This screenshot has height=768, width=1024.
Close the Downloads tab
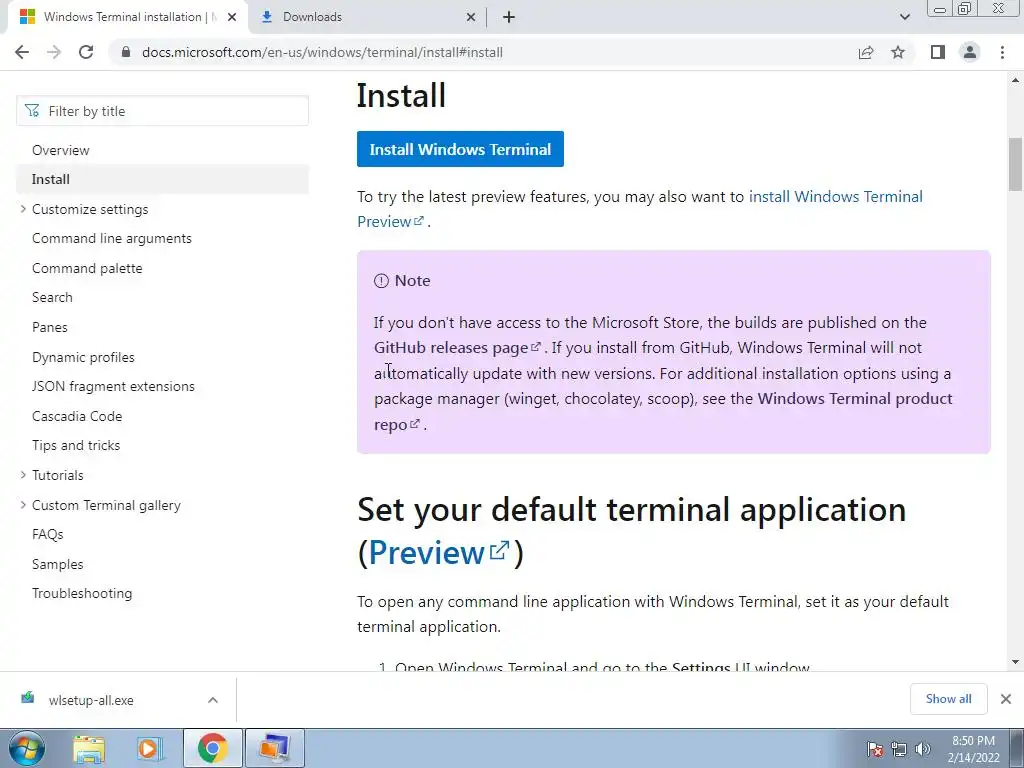471,18
